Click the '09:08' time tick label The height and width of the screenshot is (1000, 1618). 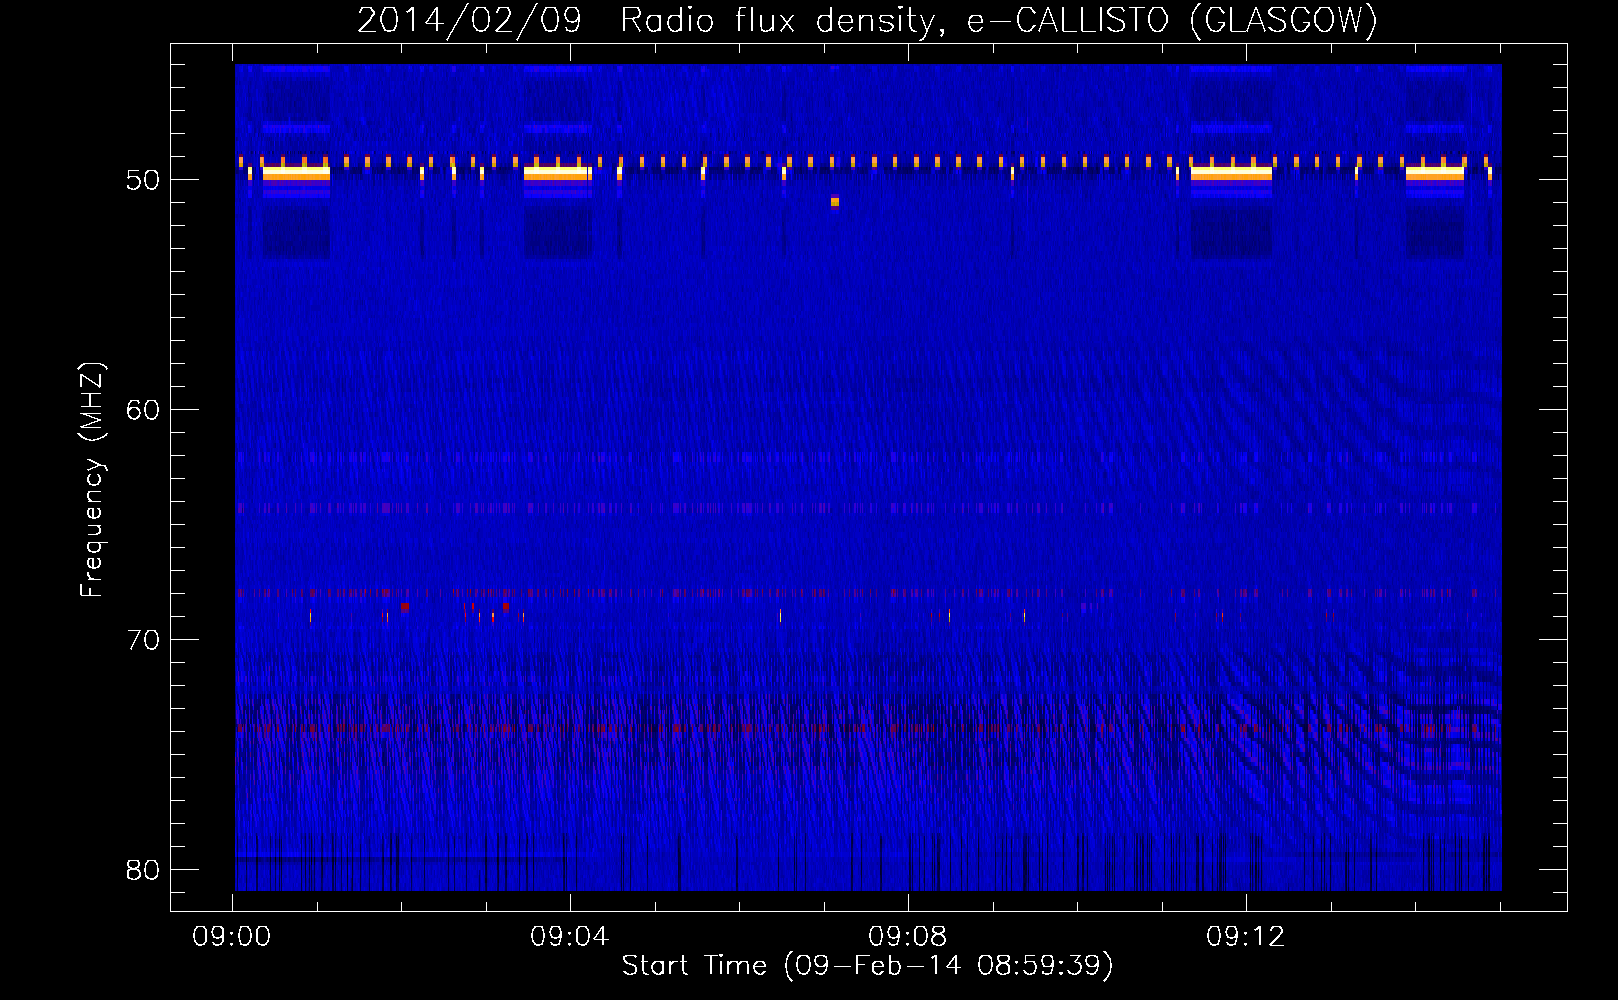pyautogui.click(x=908, y=937)
